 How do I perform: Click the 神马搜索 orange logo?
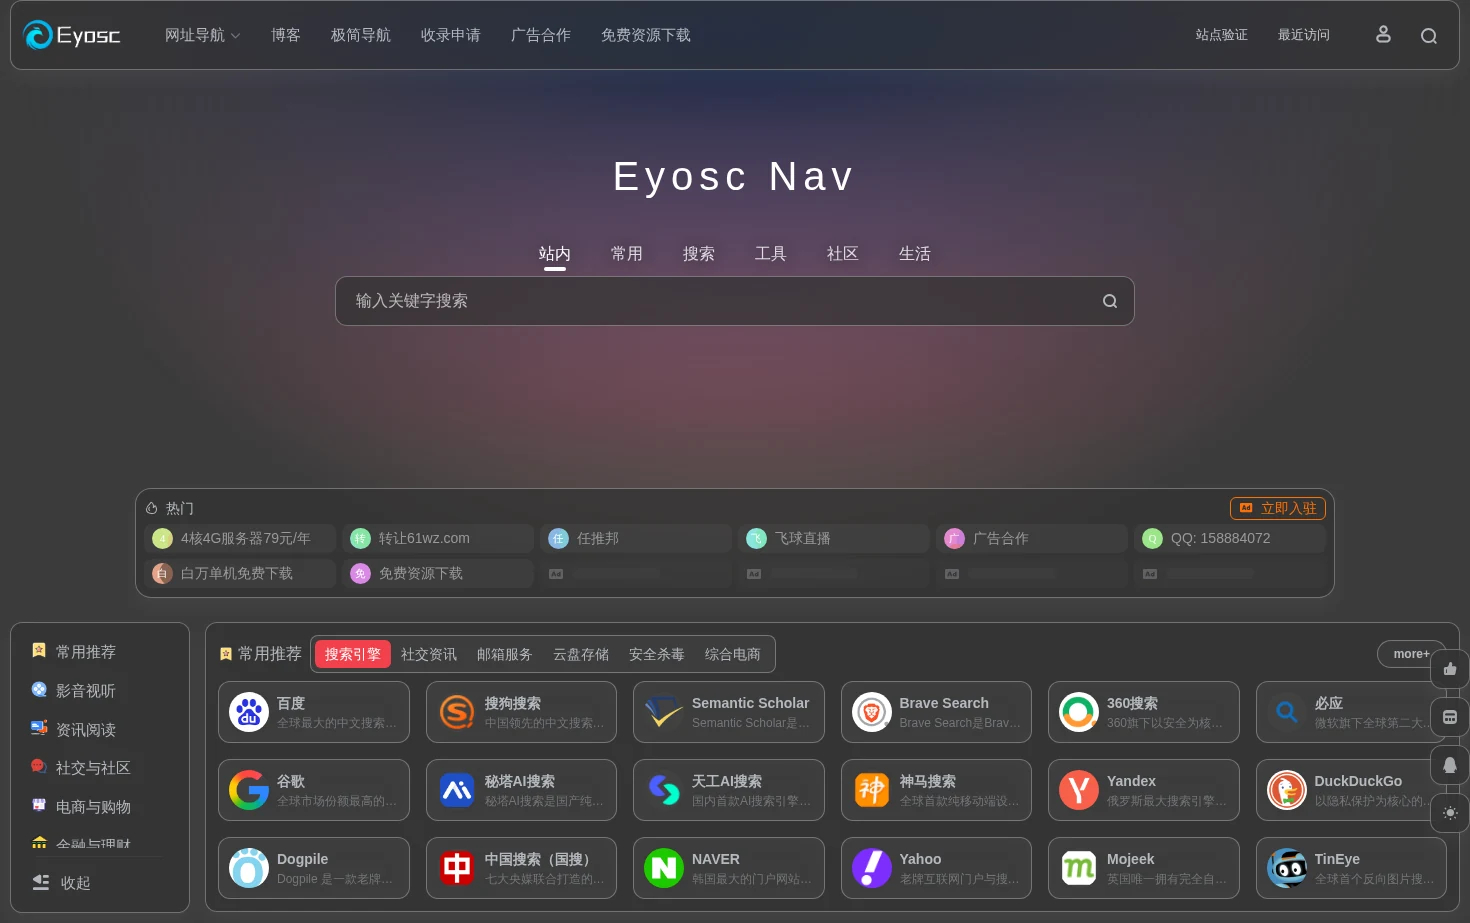pyautogui.click(x=872, y=790)
